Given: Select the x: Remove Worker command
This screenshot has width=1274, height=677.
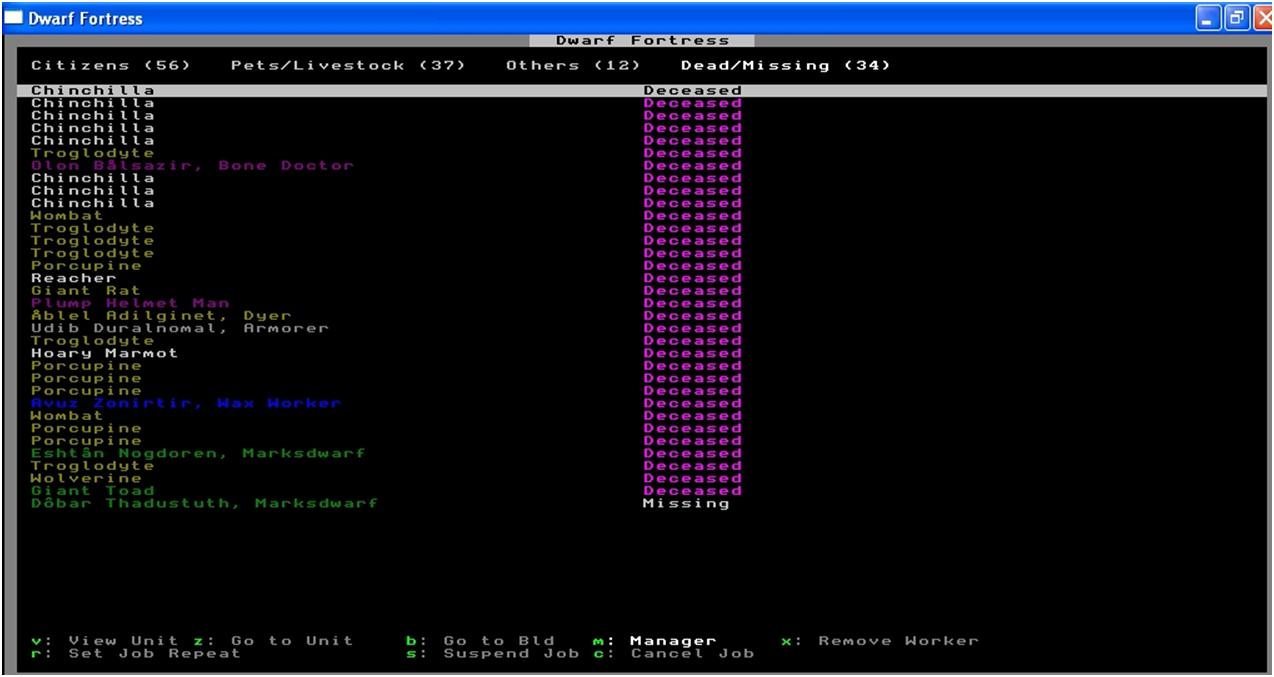Looking at the screenshot, I should point(880,641).
